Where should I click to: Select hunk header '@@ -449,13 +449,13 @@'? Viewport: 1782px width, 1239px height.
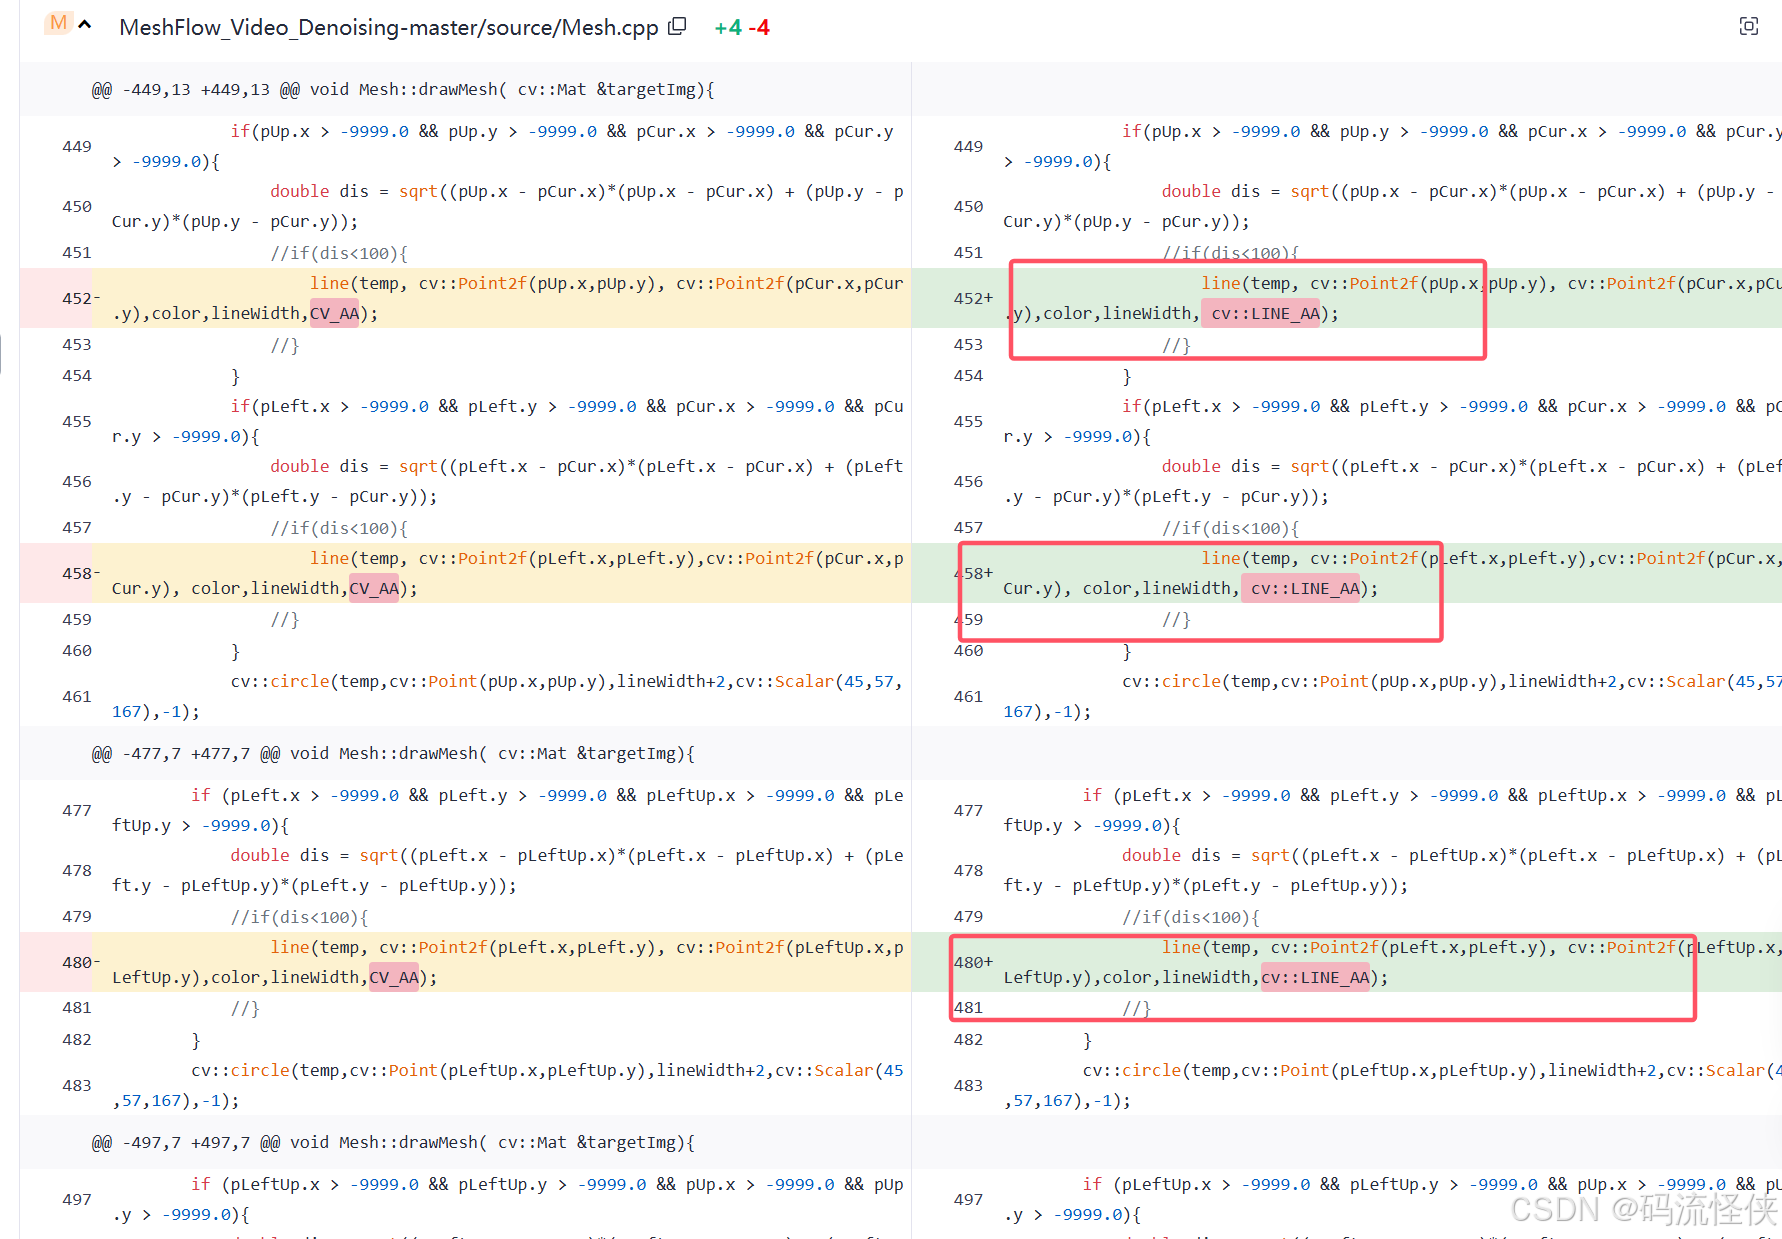(196, 89)
